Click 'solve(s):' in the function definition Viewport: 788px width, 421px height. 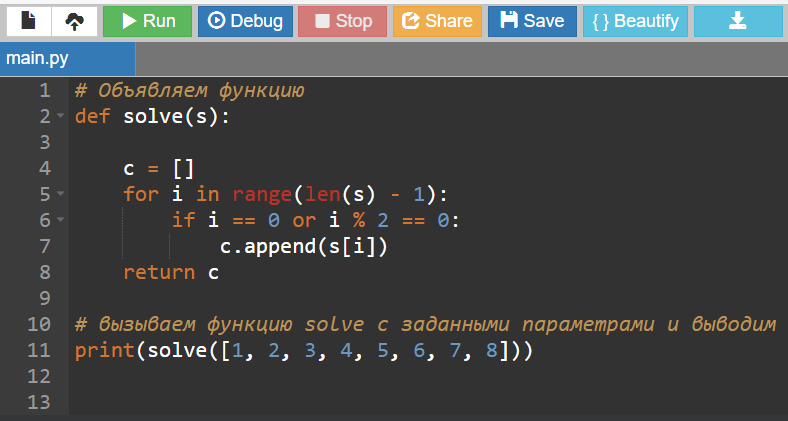pyautogui.click(x=176, y=117)
